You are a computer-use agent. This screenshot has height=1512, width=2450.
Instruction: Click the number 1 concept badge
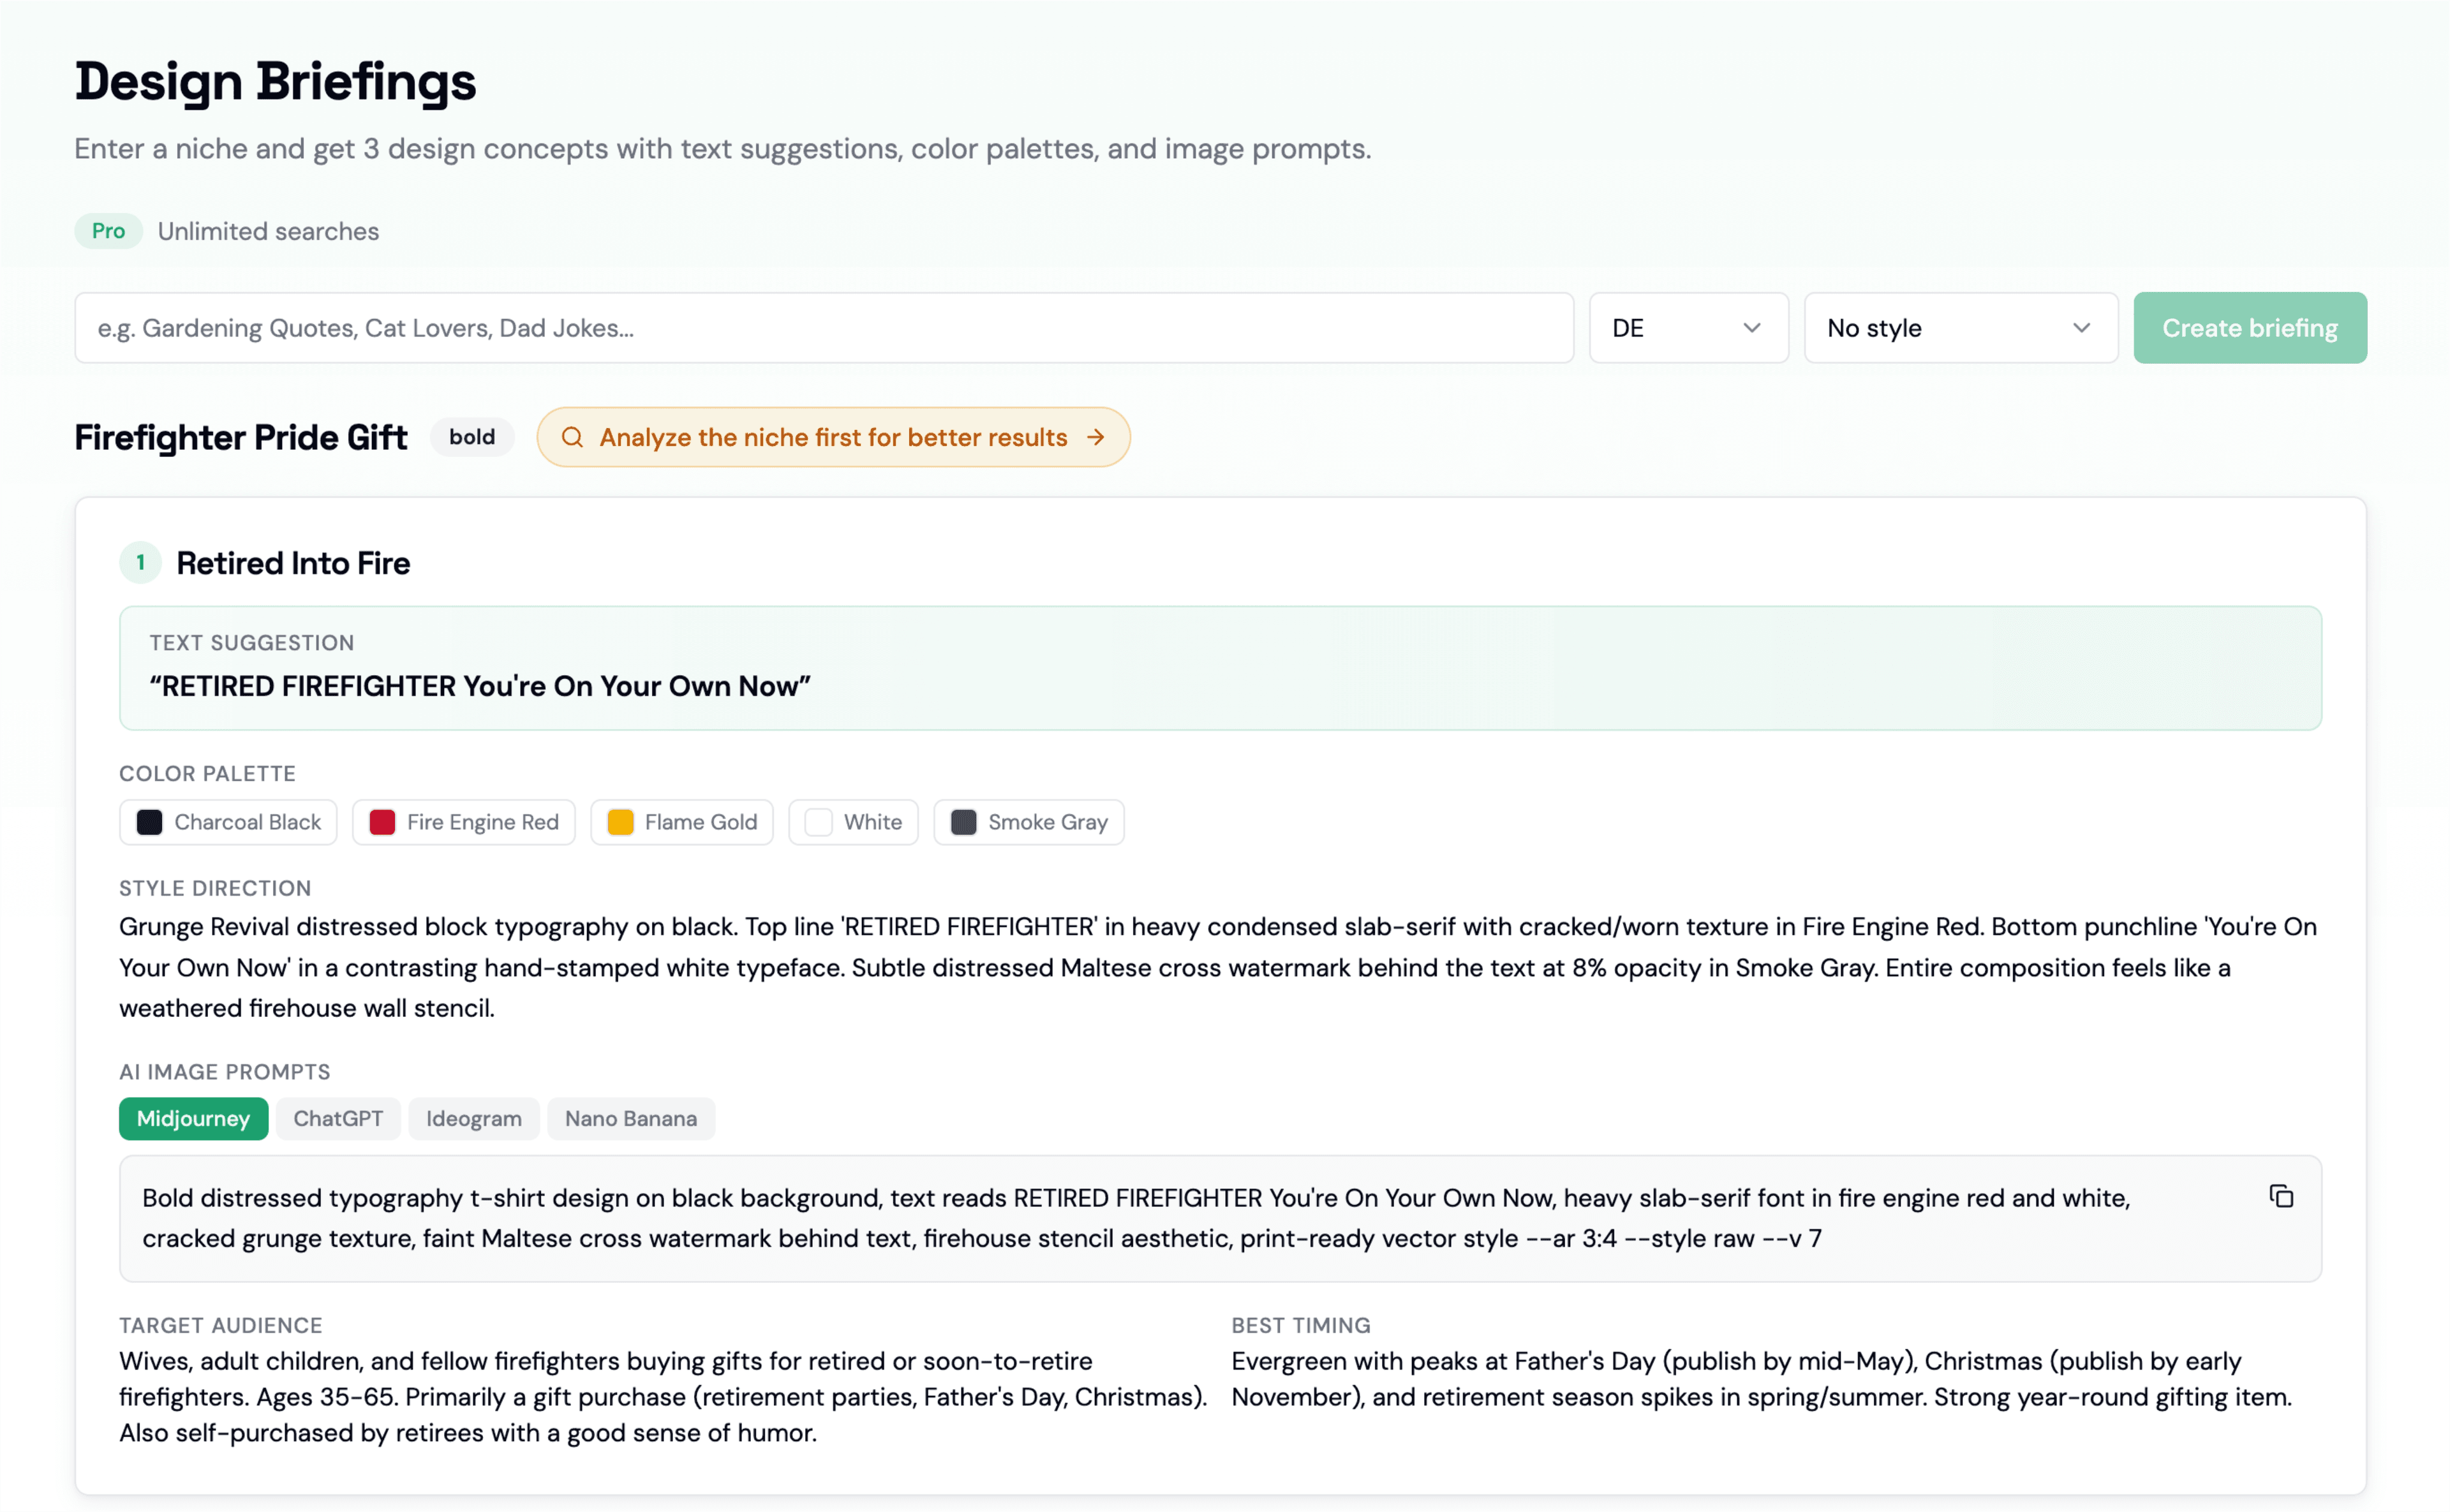tap(140, 563)
